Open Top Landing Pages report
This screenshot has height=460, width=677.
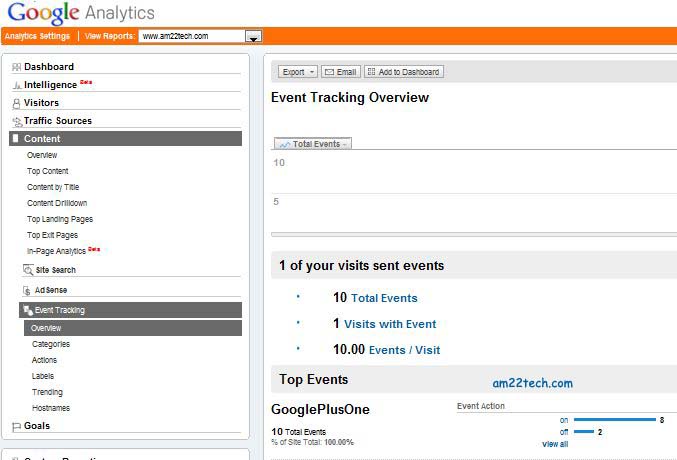coord(60,219)
